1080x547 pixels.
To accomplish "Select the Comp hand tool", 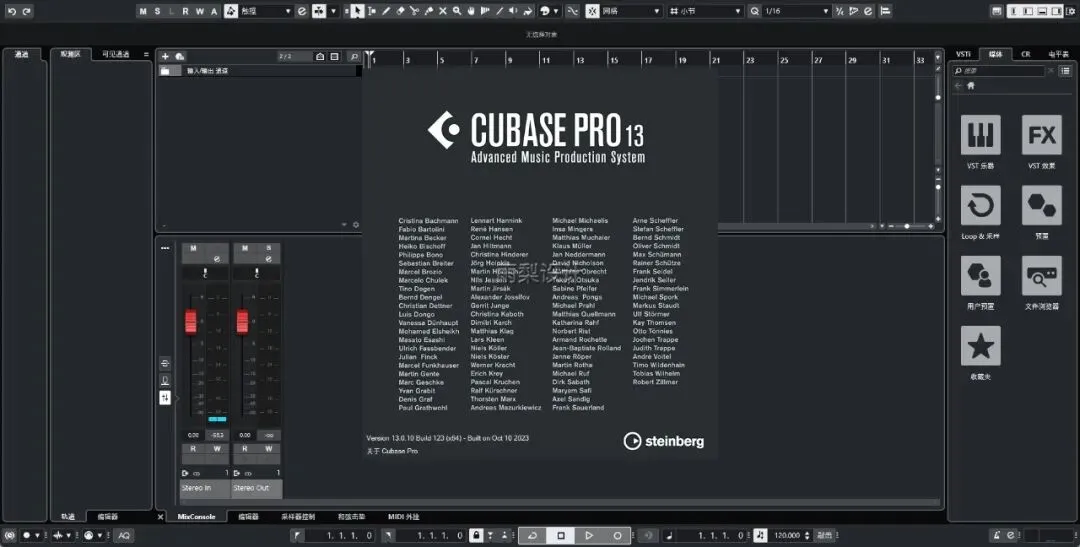I will (x=472, y=11).
